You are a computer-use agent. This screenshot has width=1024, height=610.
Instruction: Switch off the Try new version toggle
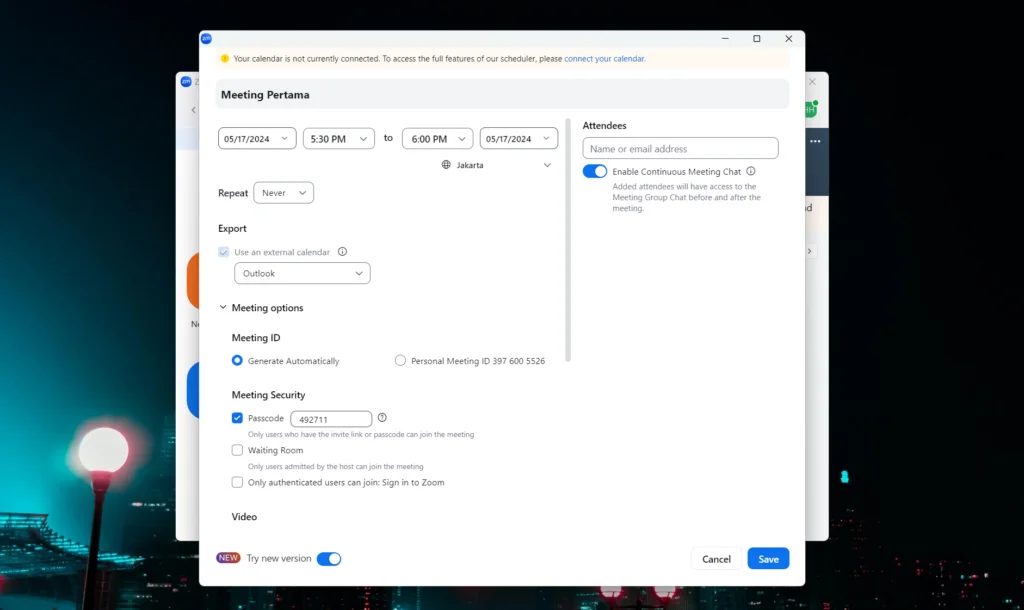329,559
